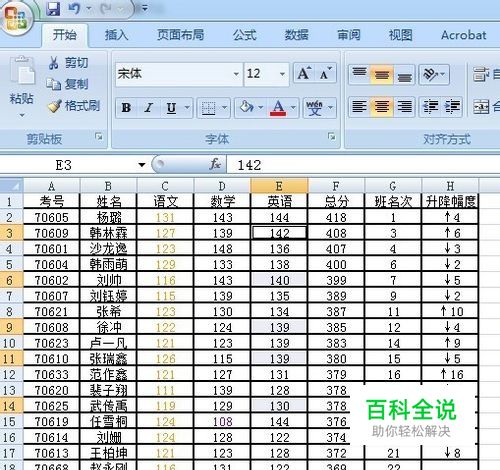
Task: Increase font size with large A icon
Action: point(304,74)
